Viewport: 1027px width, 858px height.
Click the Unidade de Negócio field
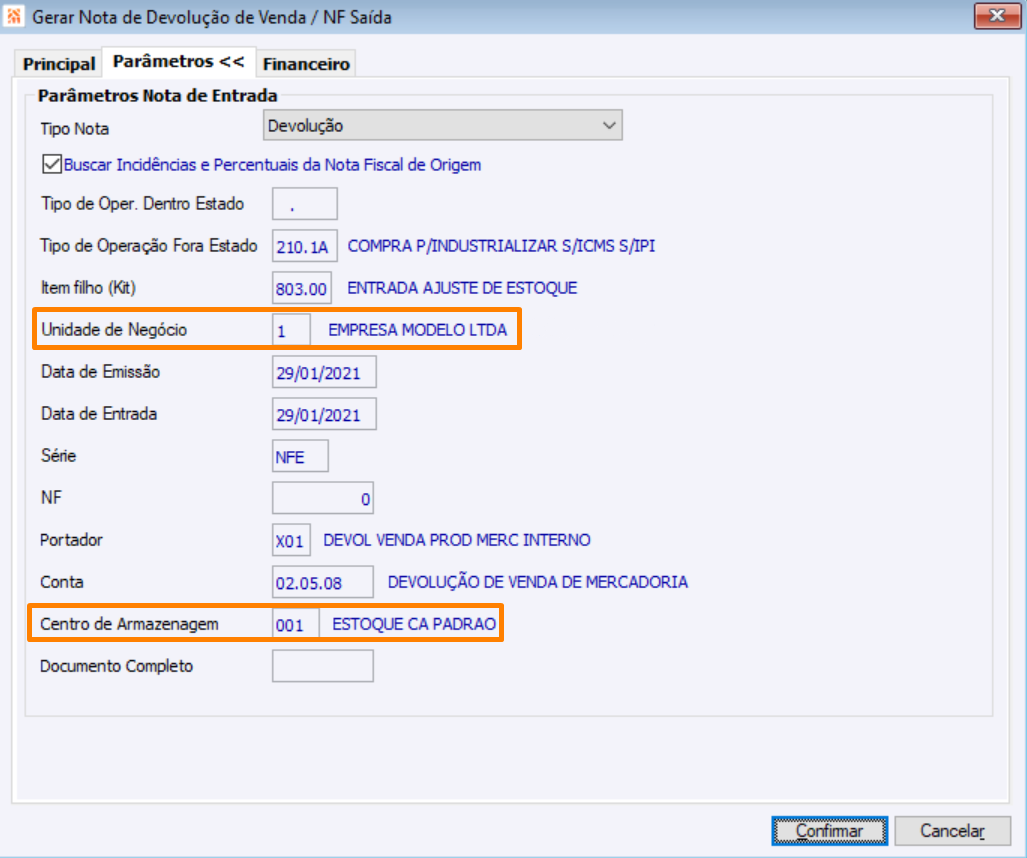(x=291, y=329)
